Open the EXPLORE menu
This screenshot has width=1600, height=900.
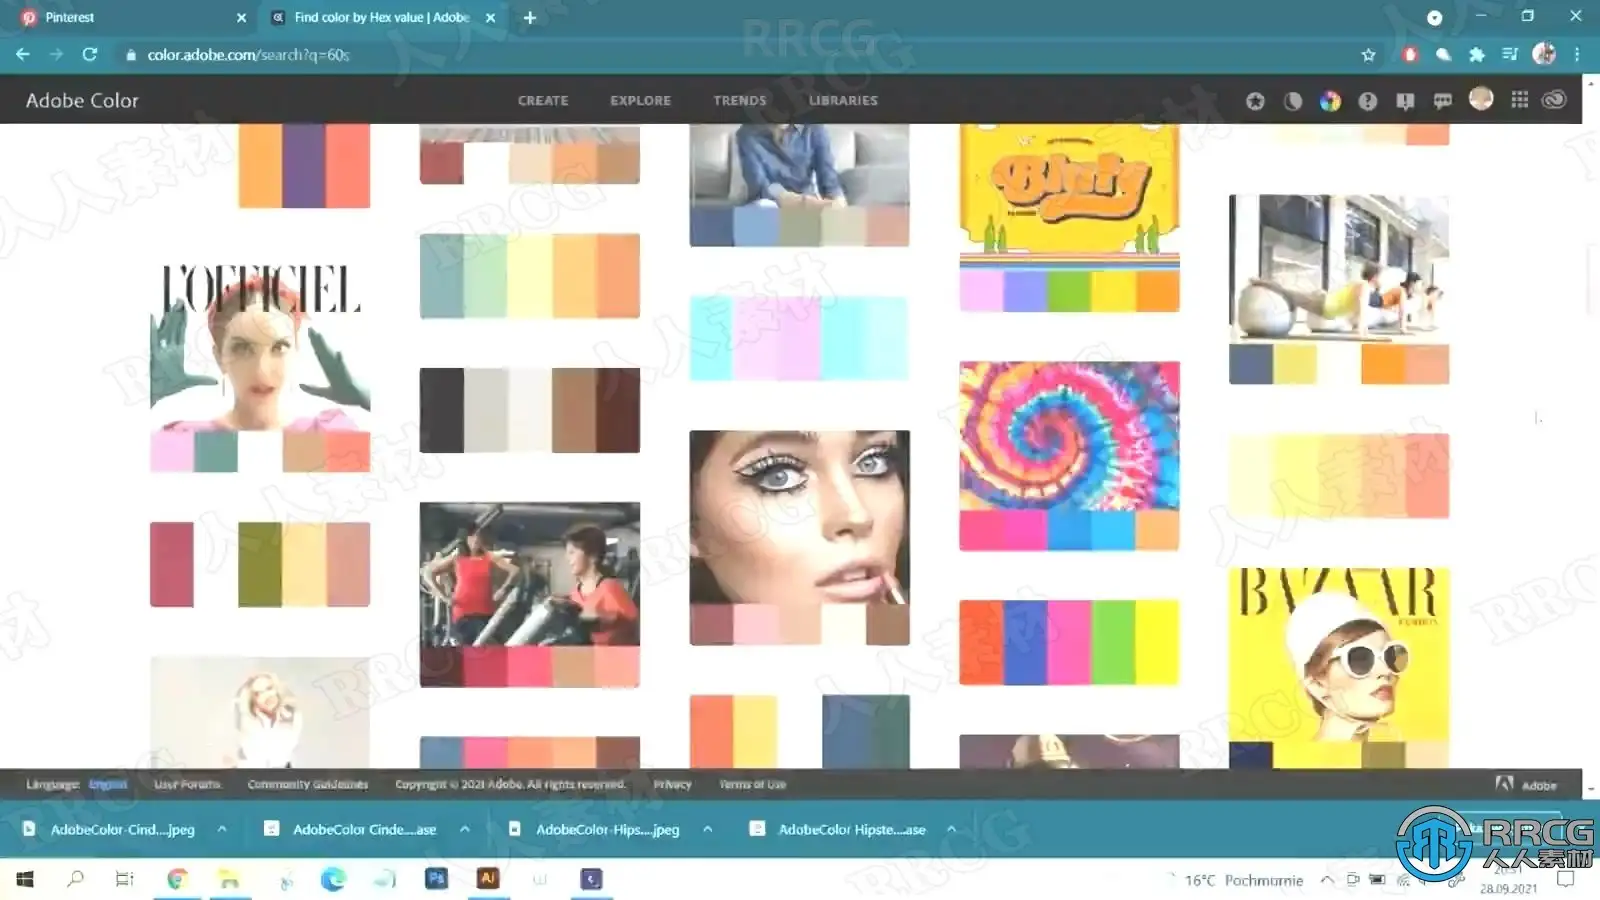point(641,101)
